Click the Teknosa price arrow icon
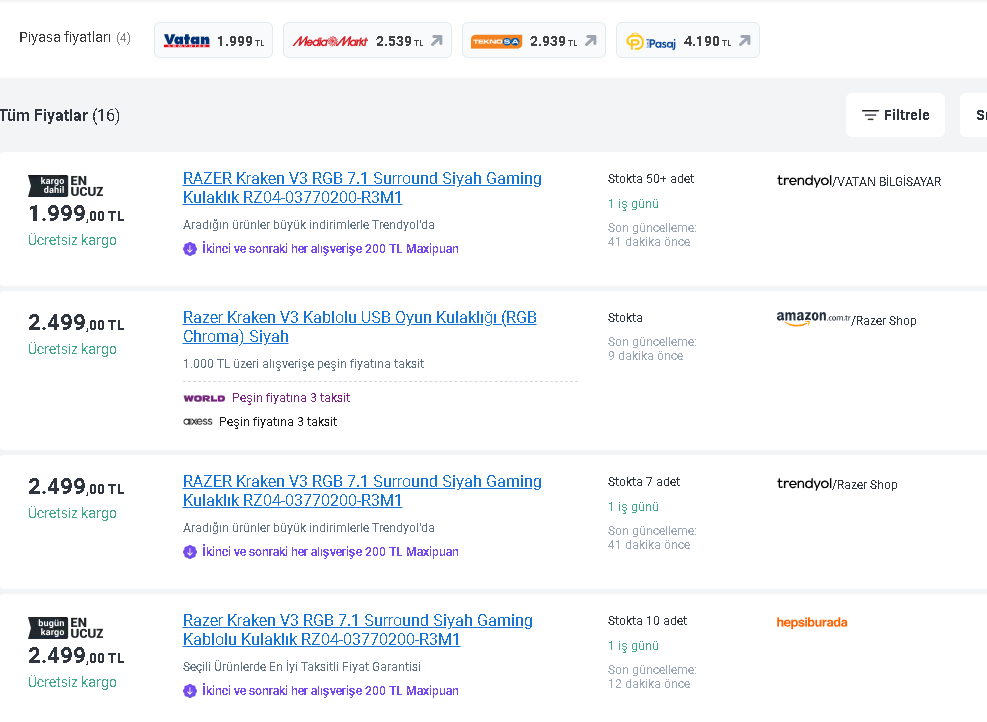Screen dimensions: 987x722 [x=590, y=41]
